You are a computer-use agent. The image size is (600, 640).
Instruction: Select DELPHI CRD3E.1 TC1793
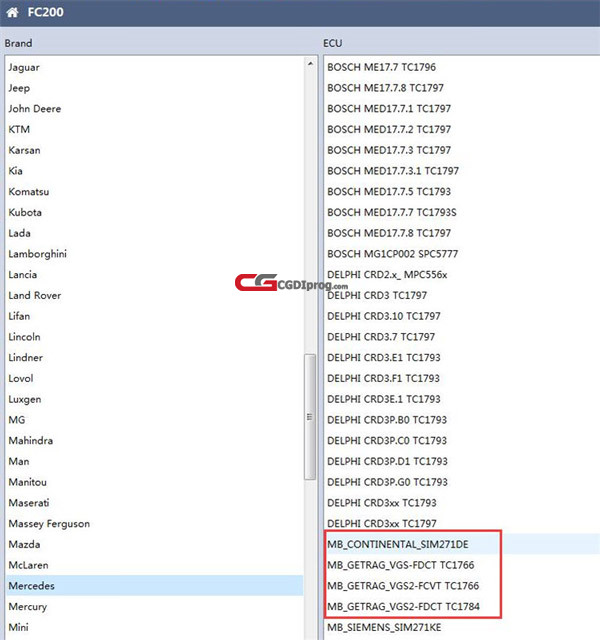pos(384,400)
